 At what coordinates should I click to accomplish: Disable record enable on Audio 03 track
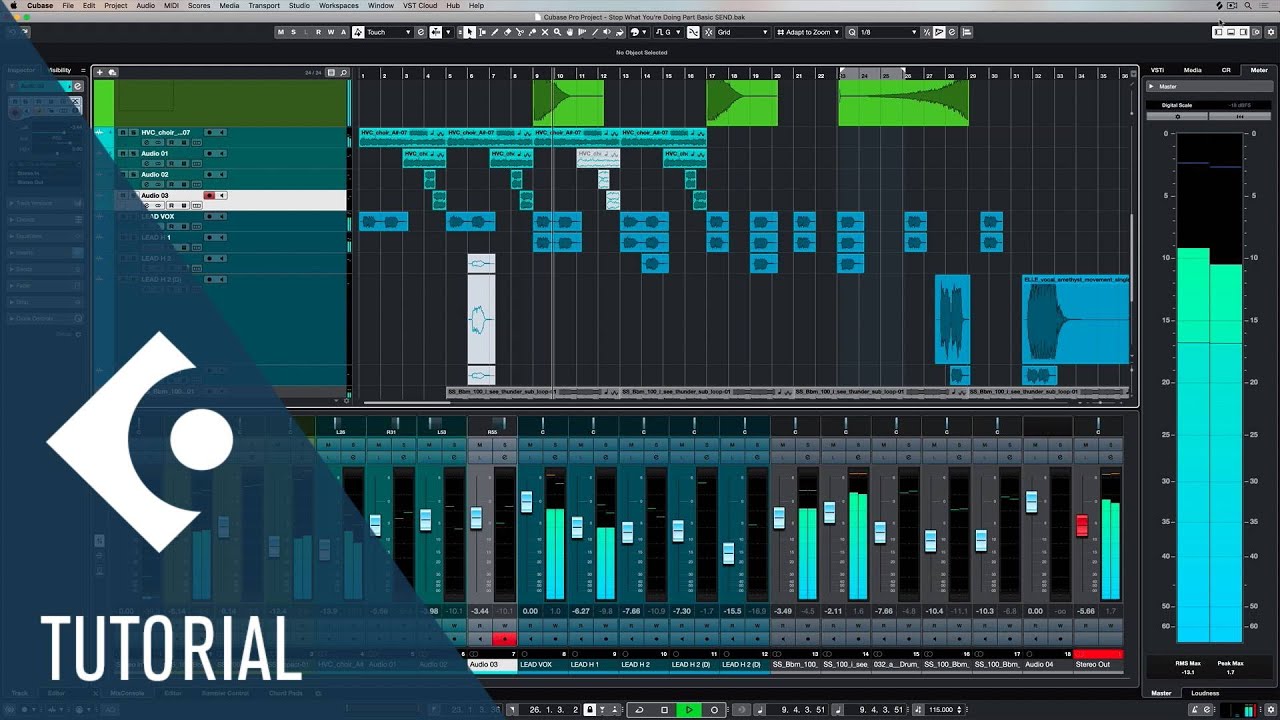(x=209, y=195)
